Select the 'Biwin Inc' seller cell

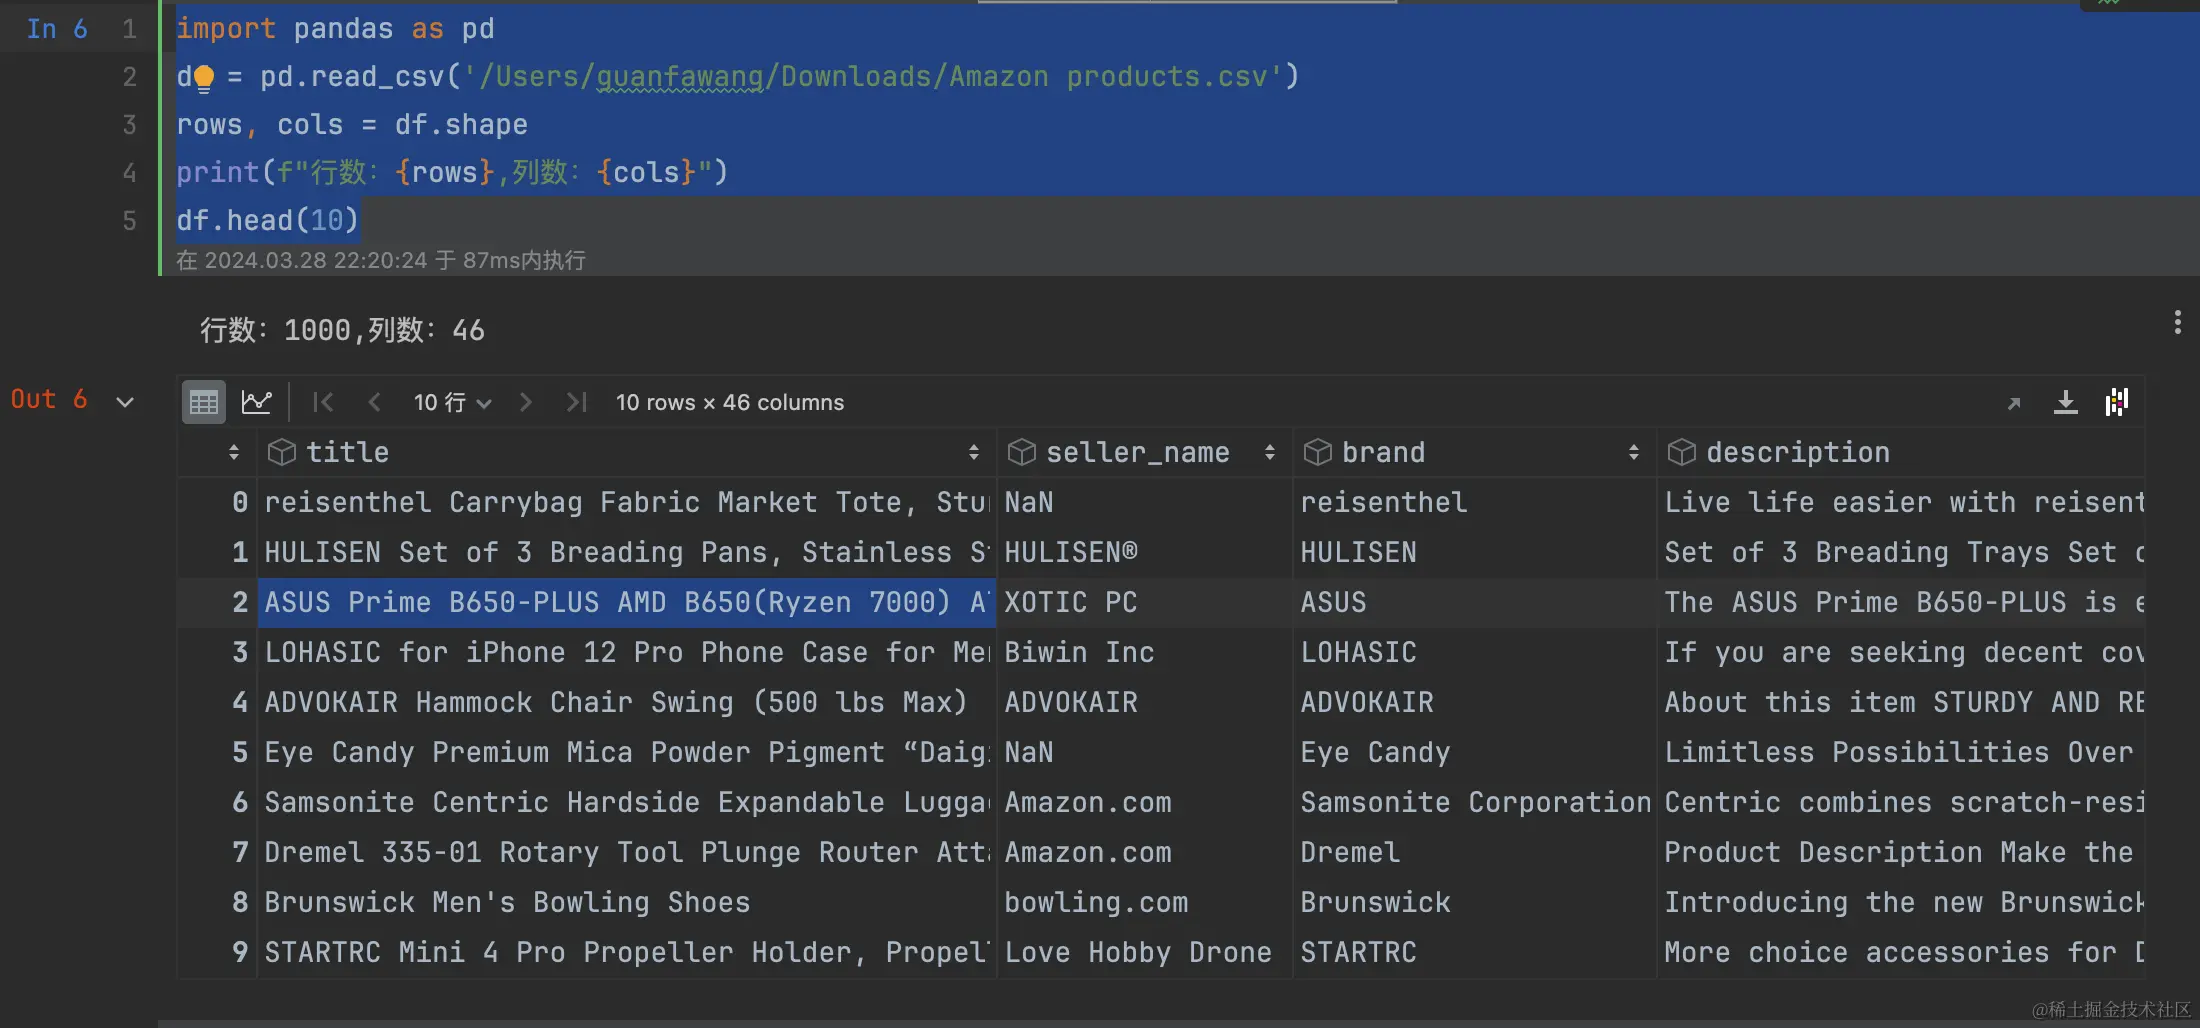pos(1145,652)
